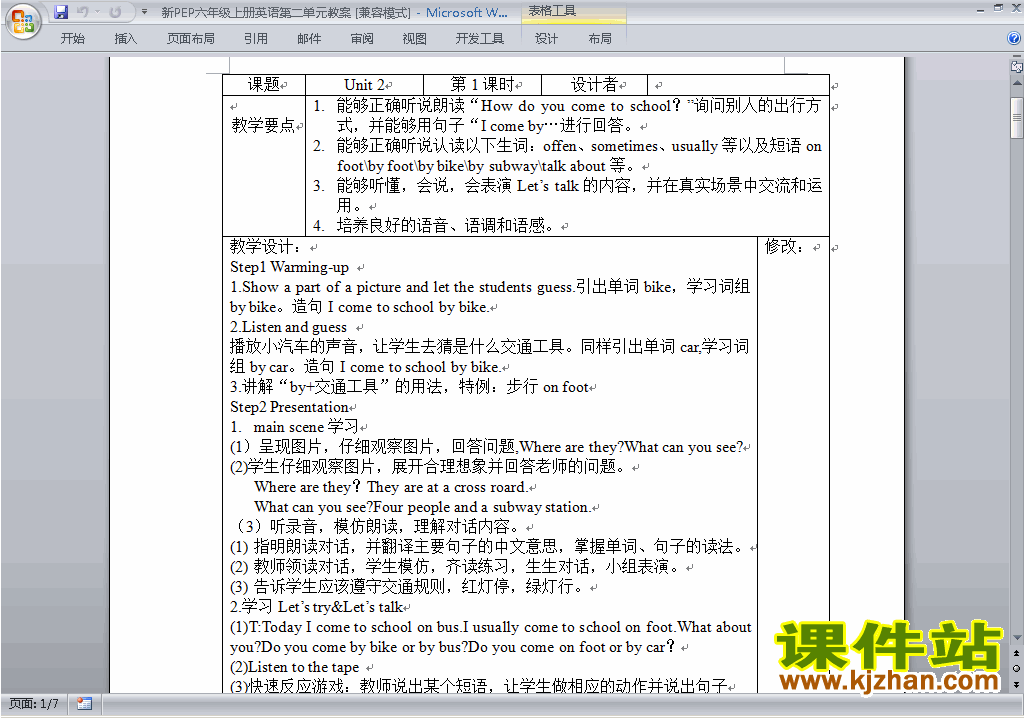Click the Step2 Presentation line
The image size is (1024, 718).
(289, 407)
